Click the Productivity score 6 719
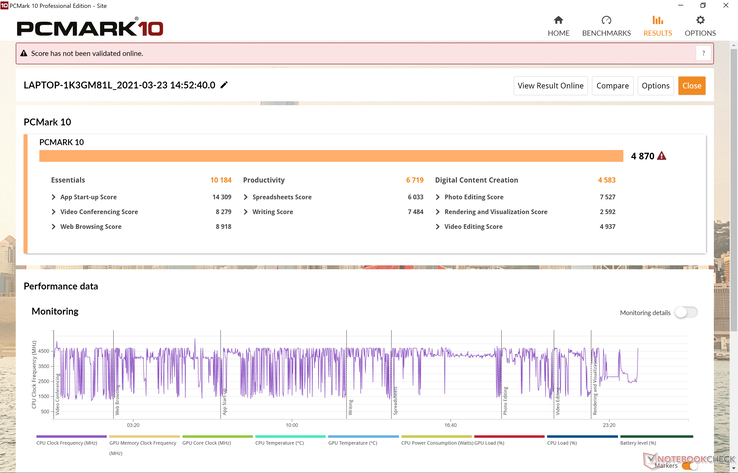 click(x=415, y=180)
